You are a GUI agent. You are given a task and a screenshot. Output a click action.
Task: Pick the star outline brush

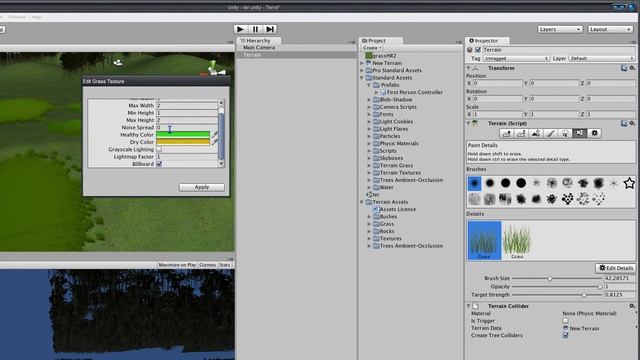tap(629, 183)
